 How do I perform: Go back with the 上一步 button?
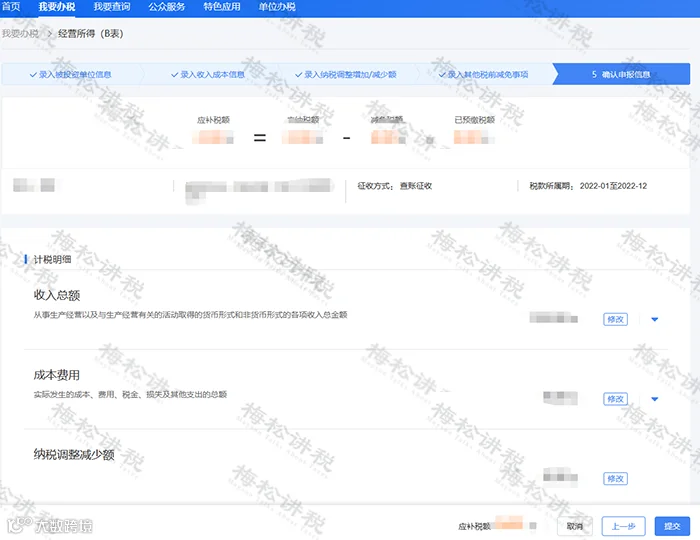(623, 526)
